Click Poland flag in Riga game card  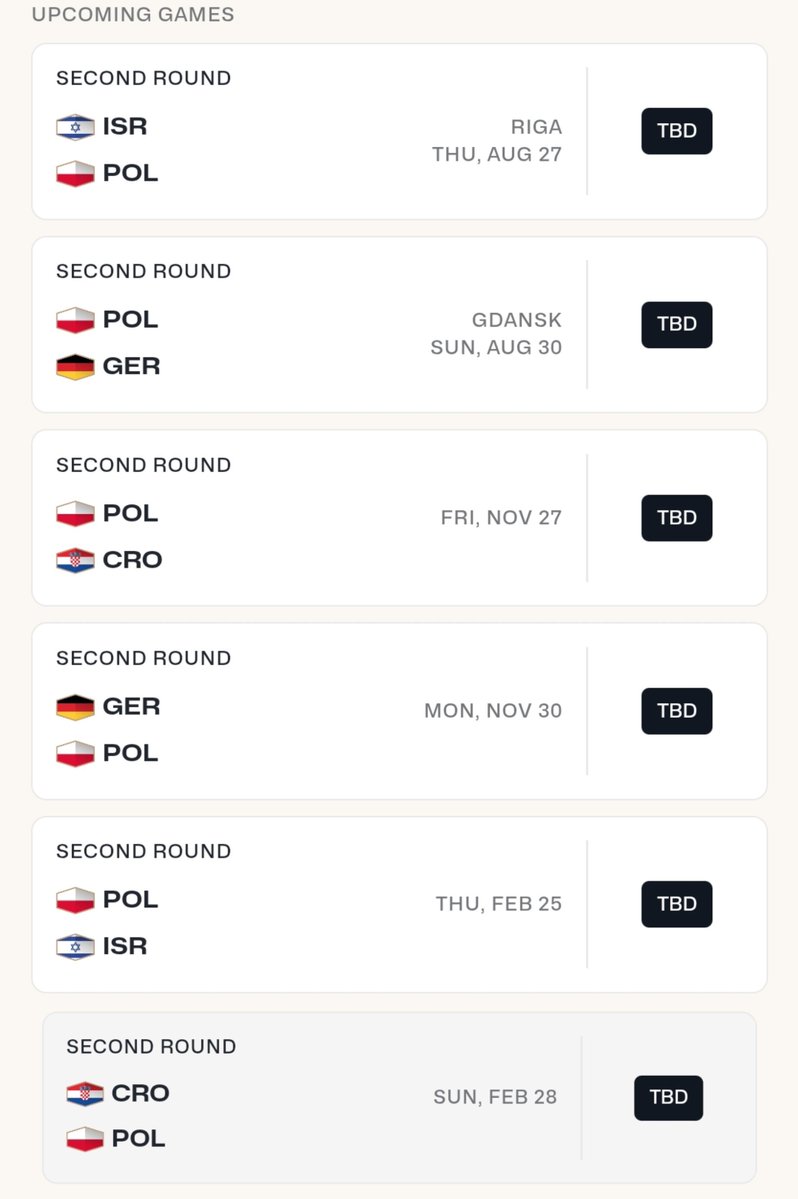(x=75, y=174)
